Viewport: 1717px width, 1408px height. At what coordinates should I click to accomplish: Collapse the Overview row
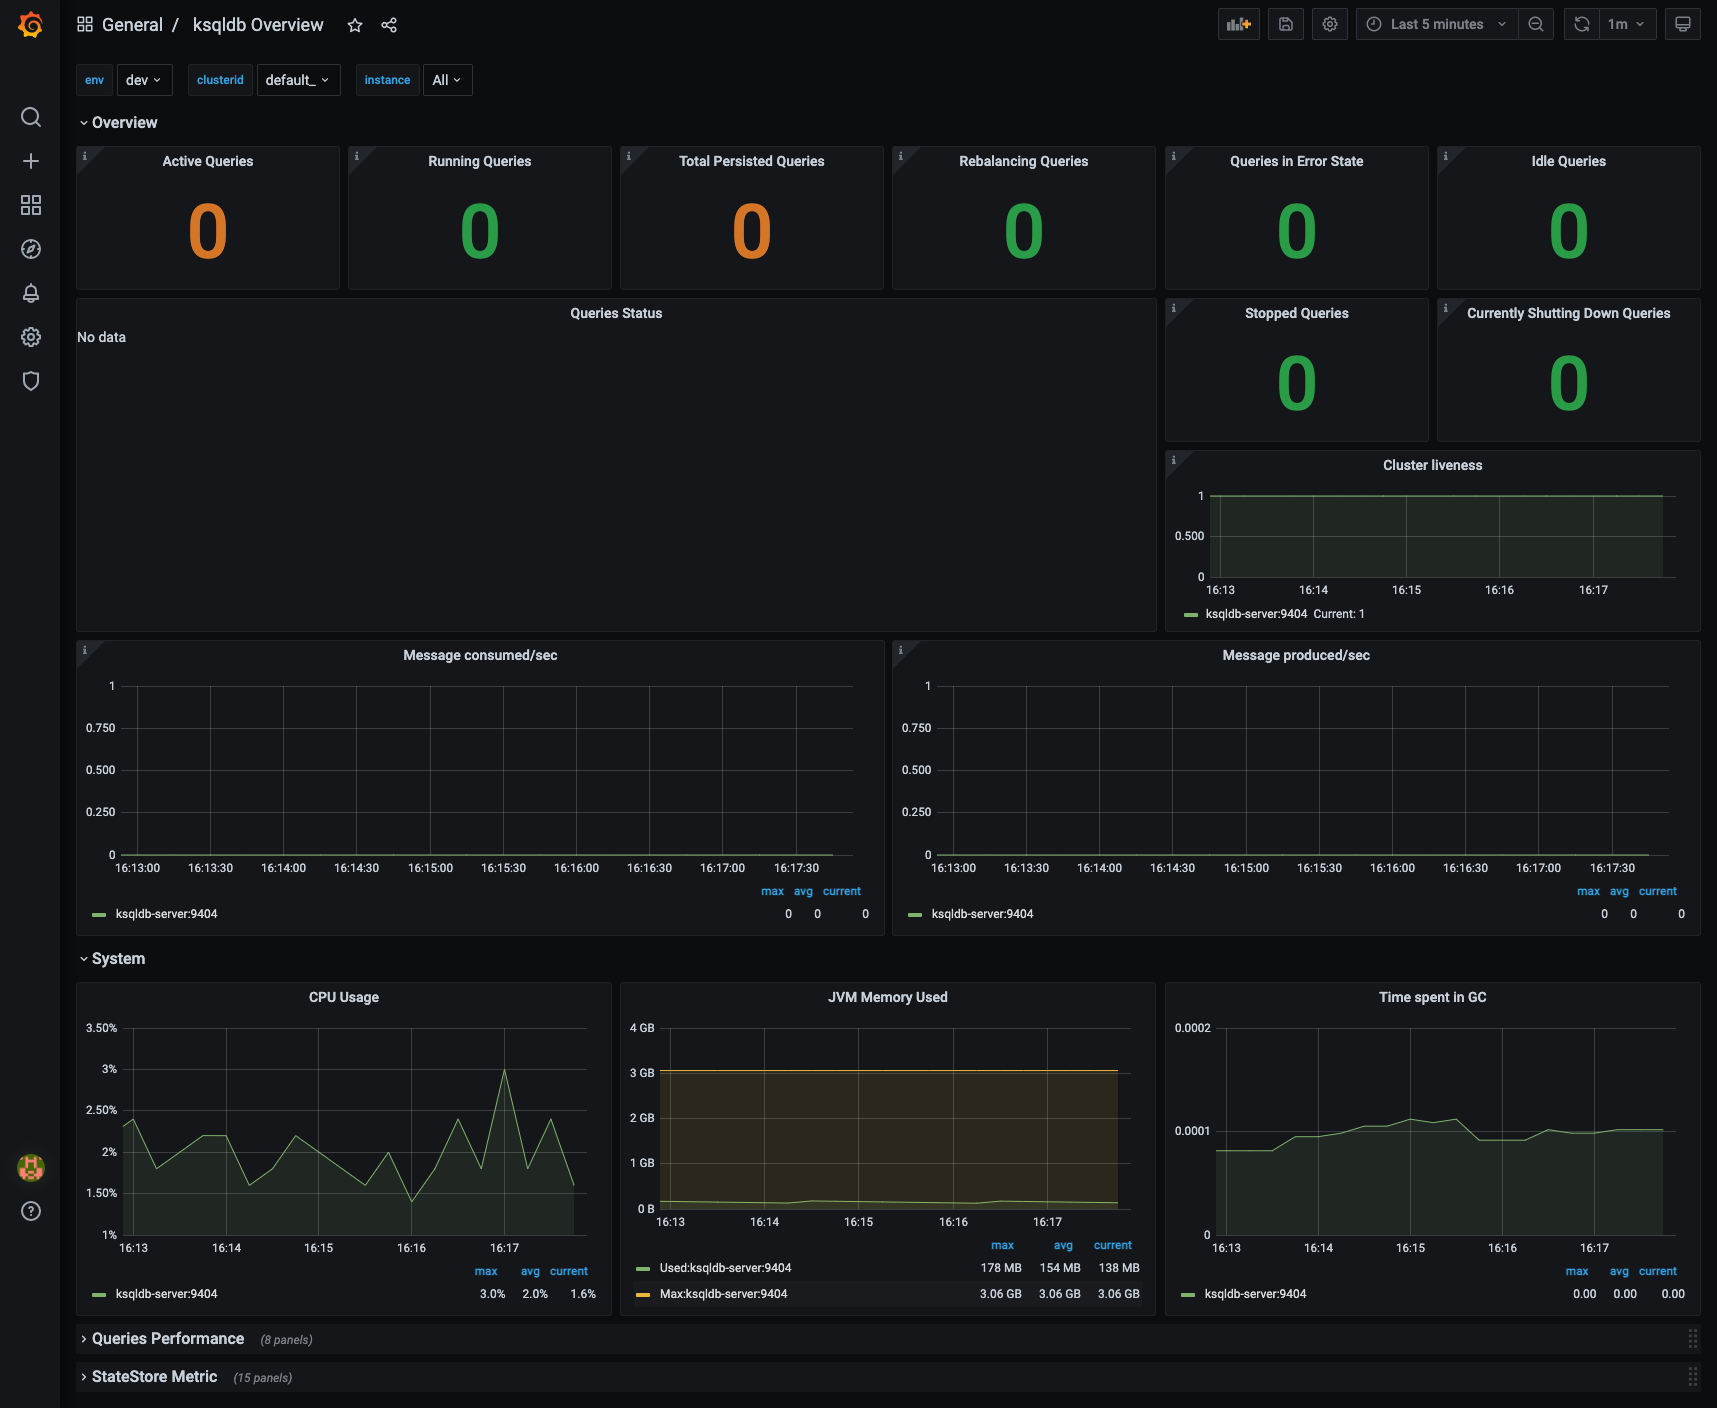(x=118, y=122)
